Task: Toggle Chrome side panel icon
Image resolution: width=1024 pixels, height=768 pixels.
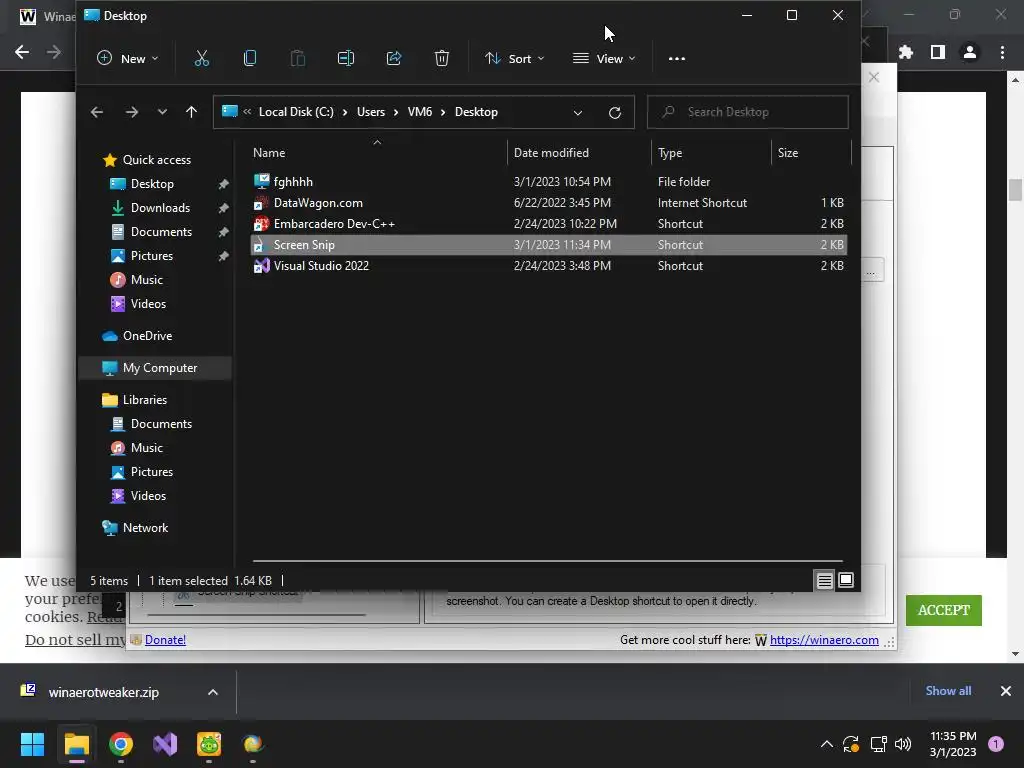Action: click(x=938, y=52)
